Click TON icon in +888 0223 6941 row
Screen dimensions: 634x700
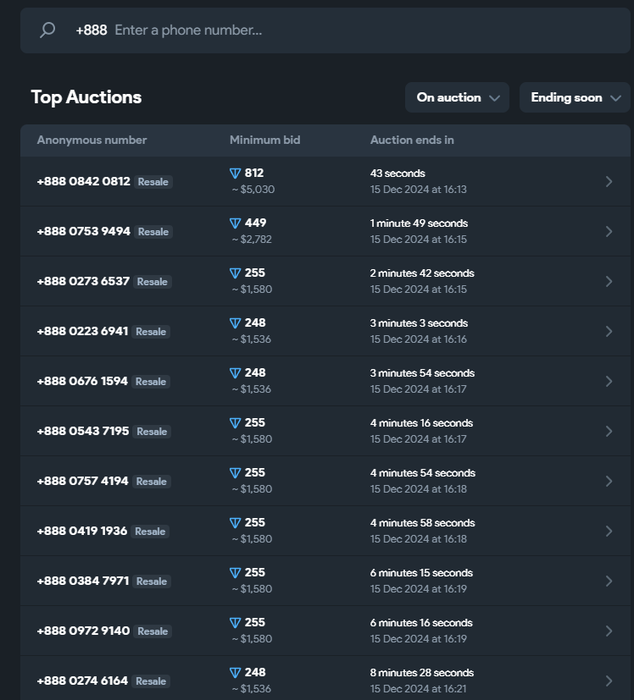[235, 323]
